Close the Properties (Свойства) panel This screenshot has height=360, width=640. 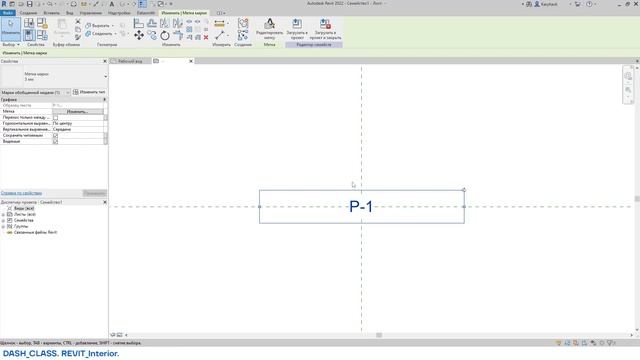click(104, 61)
